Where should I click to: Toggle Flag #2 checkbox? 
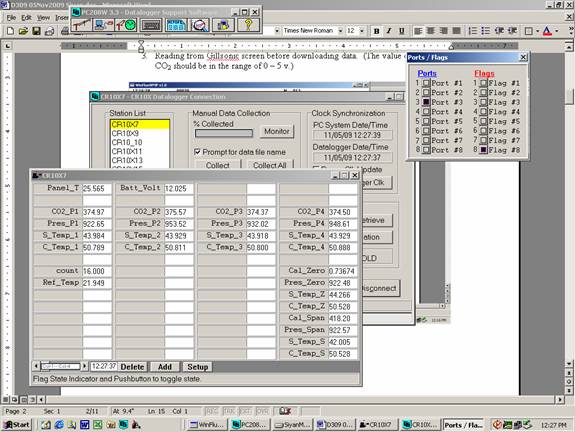pos(484,93)
